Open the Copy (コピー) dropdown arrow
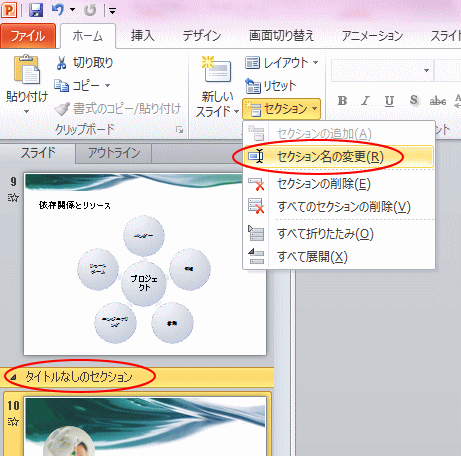This screenshot has width=461, height=456. click(x=107, y=86)
